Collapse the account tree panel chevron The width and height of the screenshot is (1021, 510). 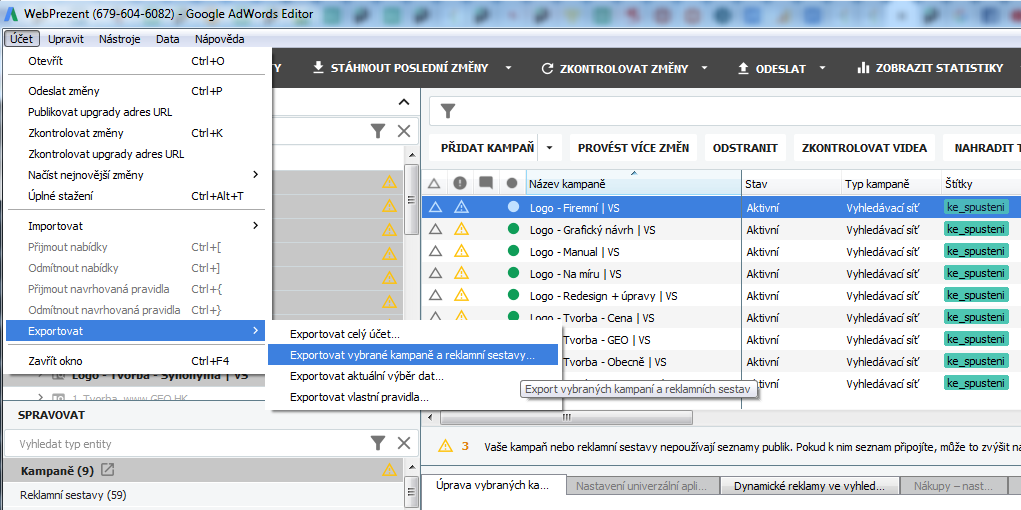404,102
